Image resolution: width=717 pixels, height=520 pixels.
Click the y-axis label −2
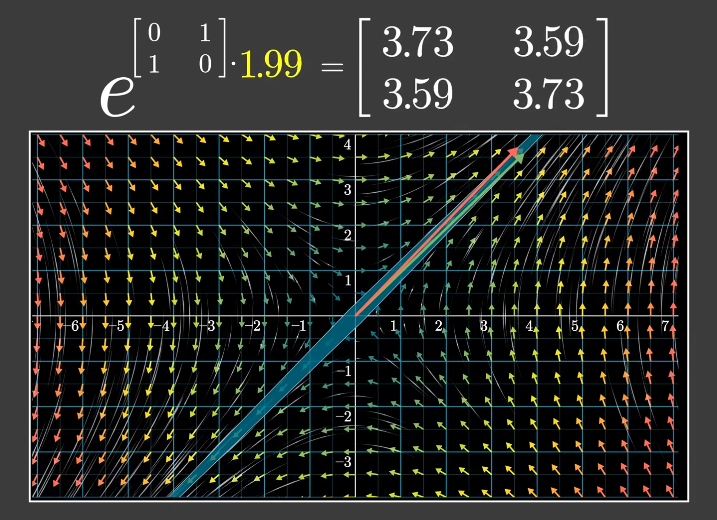tap(343, 416)
